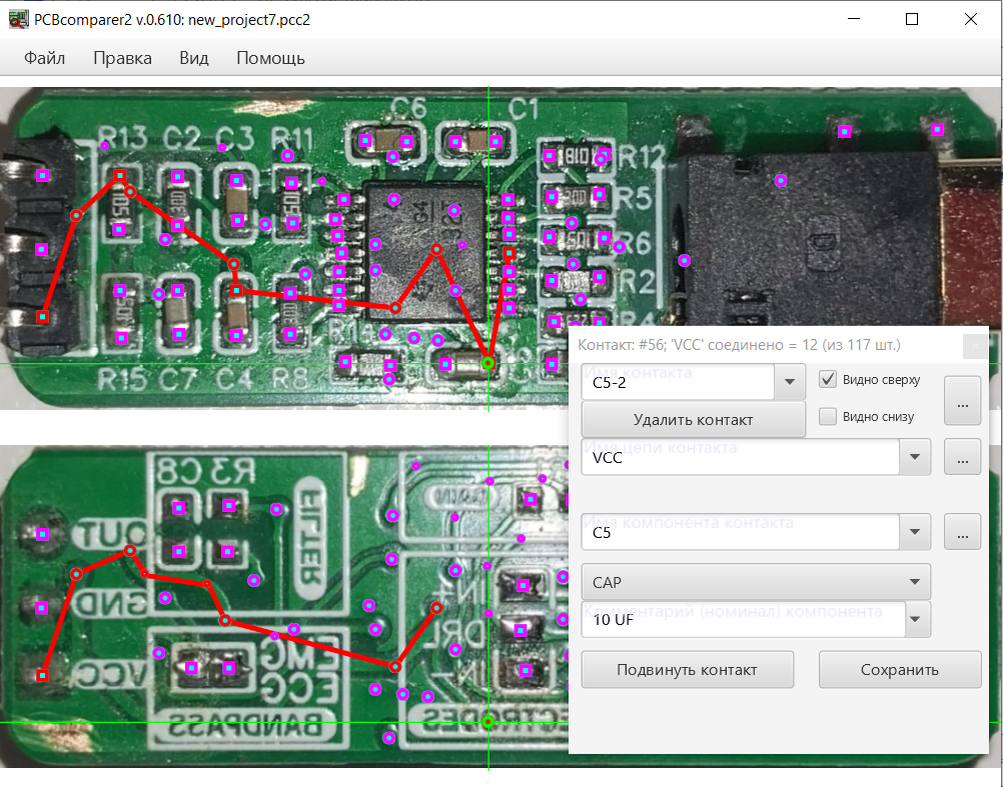Select the bottom pad marker of C4
Screen dimensions: 1003x787
click(237, 335)
